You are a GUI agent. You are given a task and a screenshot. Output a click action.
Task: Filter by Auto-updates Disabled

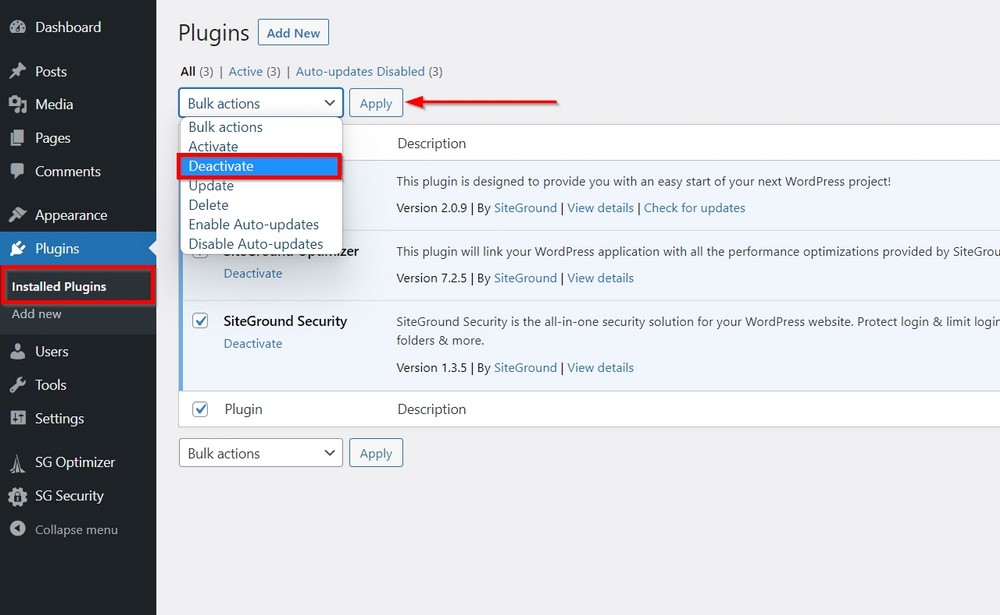click(x=360, y=71)
